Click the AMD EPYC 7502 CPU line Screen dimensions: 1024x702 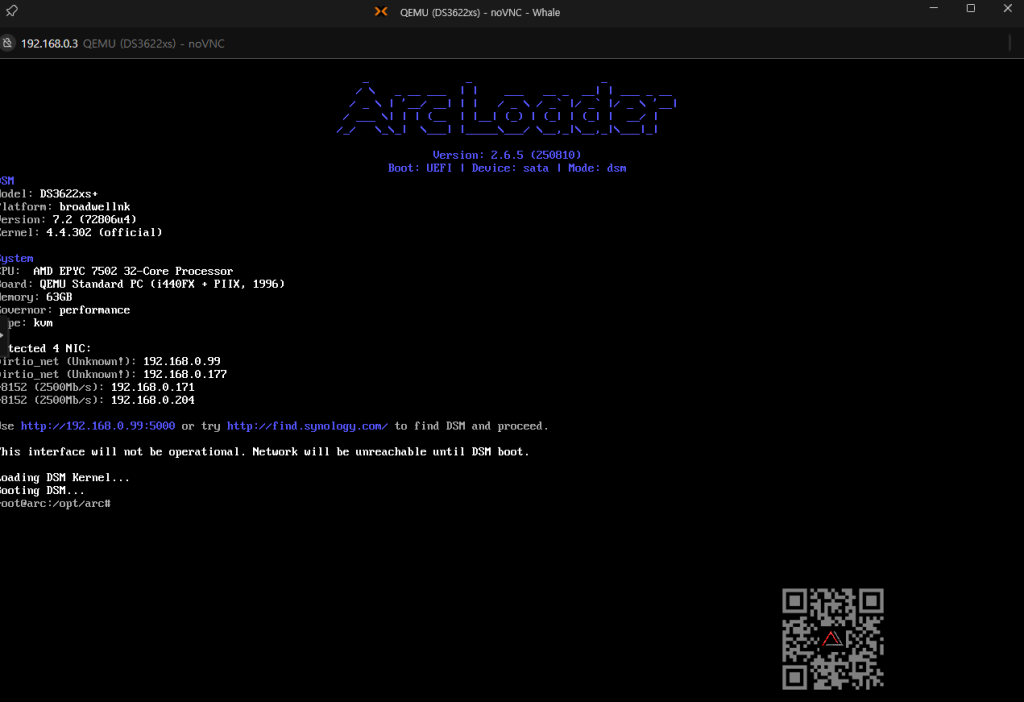point(116,271)
